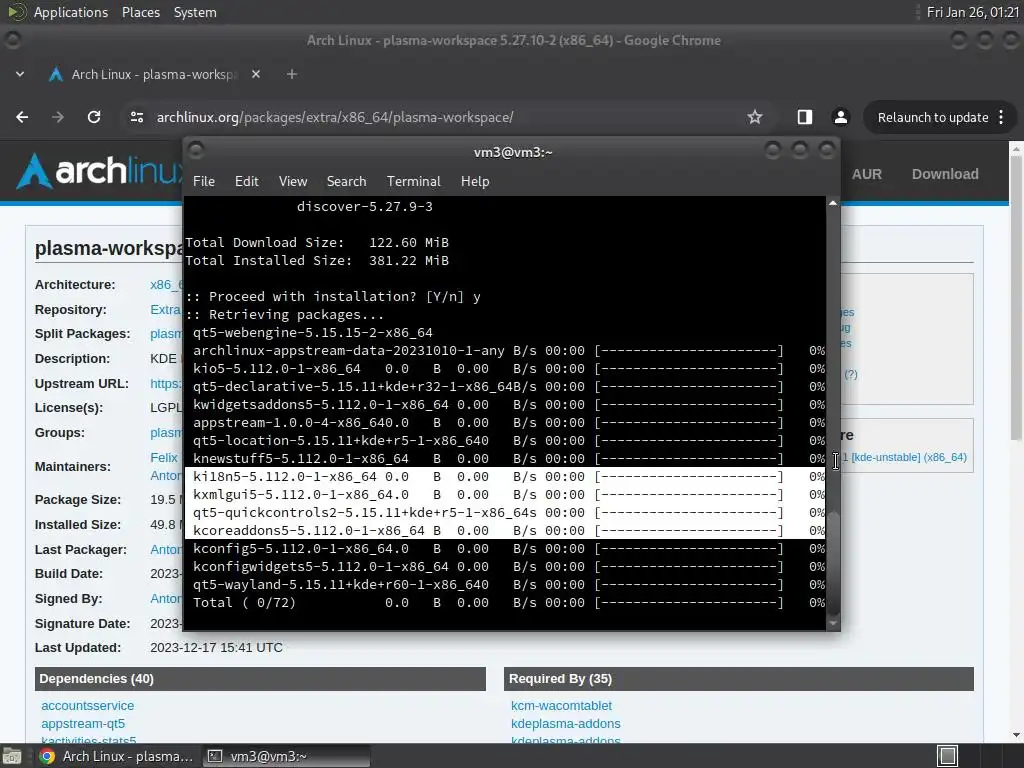Open the Applications panel menu
This screenshot has width=1024, height=768.
click(71, 12)
